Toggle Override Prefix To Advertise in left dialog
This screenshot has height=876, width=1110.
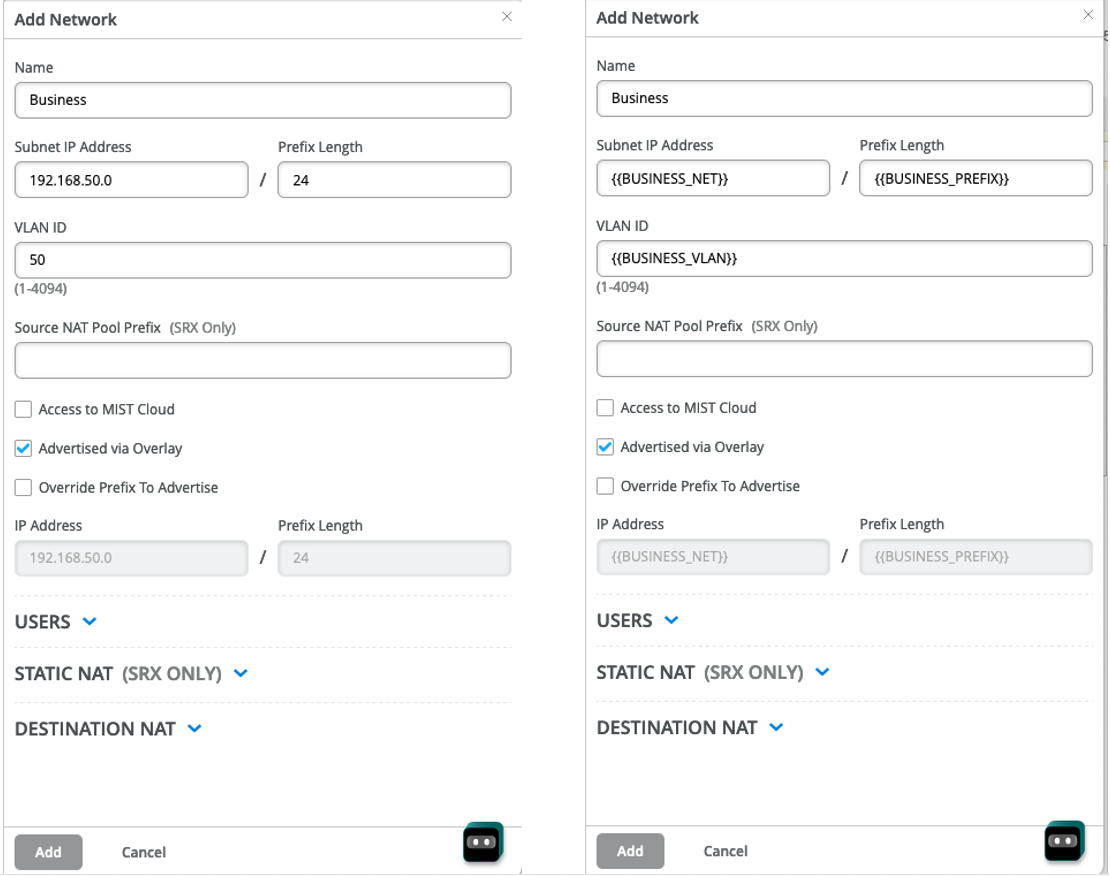click(x=23, y=488)
